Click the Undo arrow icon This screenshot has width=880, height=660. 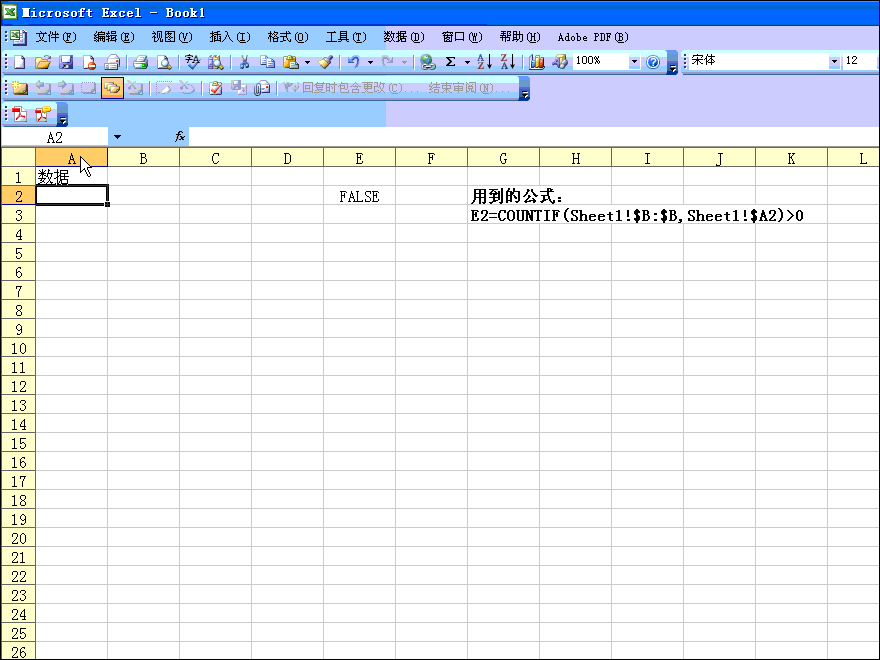(x=353, y=62)
